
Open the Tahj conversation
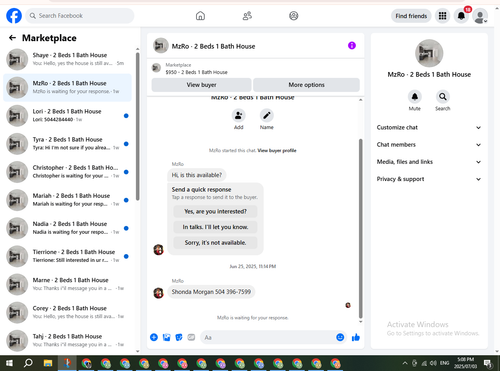click(68, 340)
